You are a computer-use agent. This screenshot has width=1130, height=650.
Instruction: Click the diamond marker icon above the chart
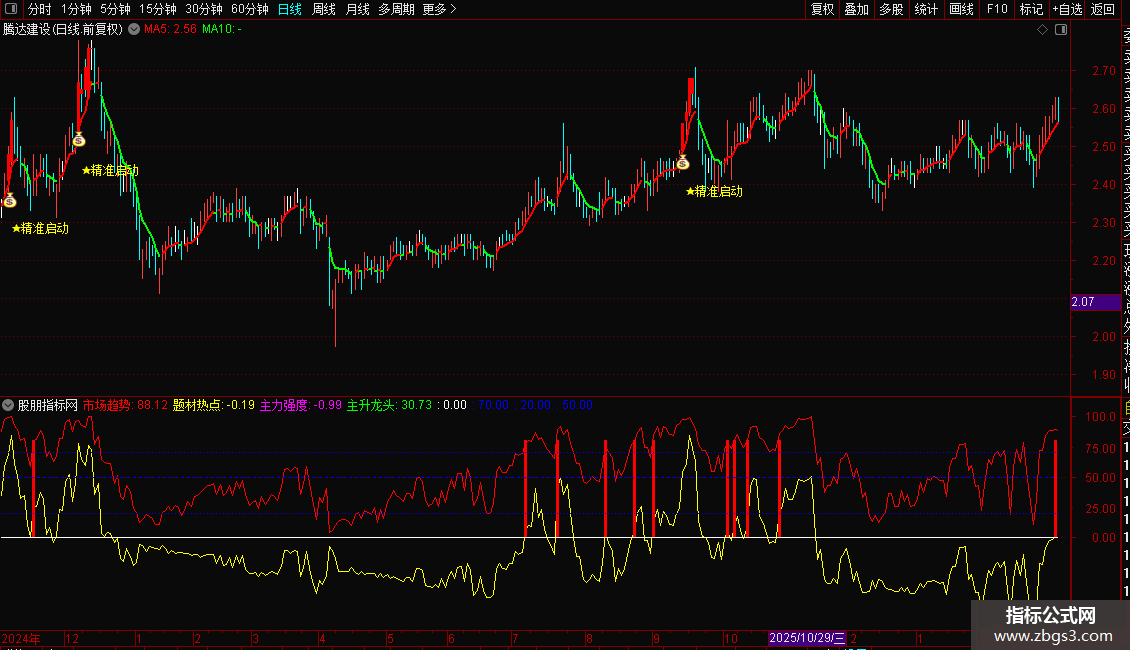pos(1042,30)
